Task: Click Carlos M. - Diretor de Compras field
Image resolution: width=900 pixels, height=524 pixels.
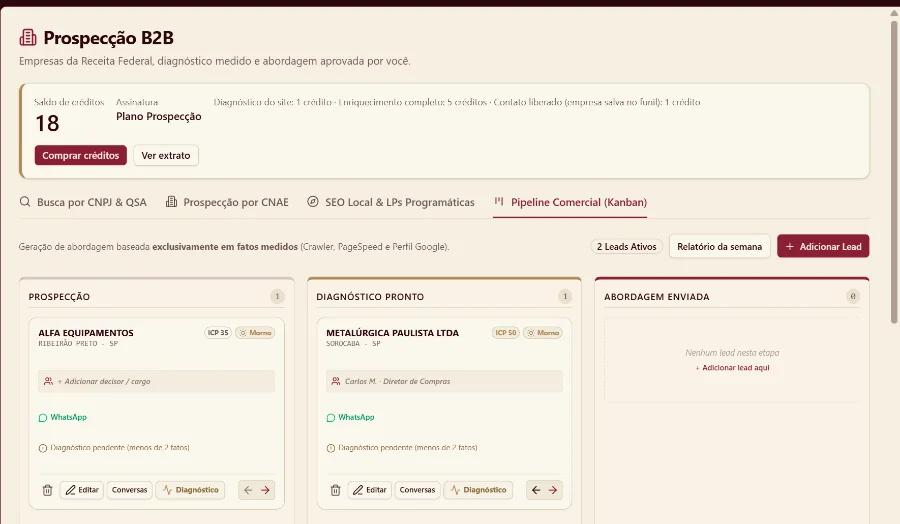Action: tap(444, 381)
